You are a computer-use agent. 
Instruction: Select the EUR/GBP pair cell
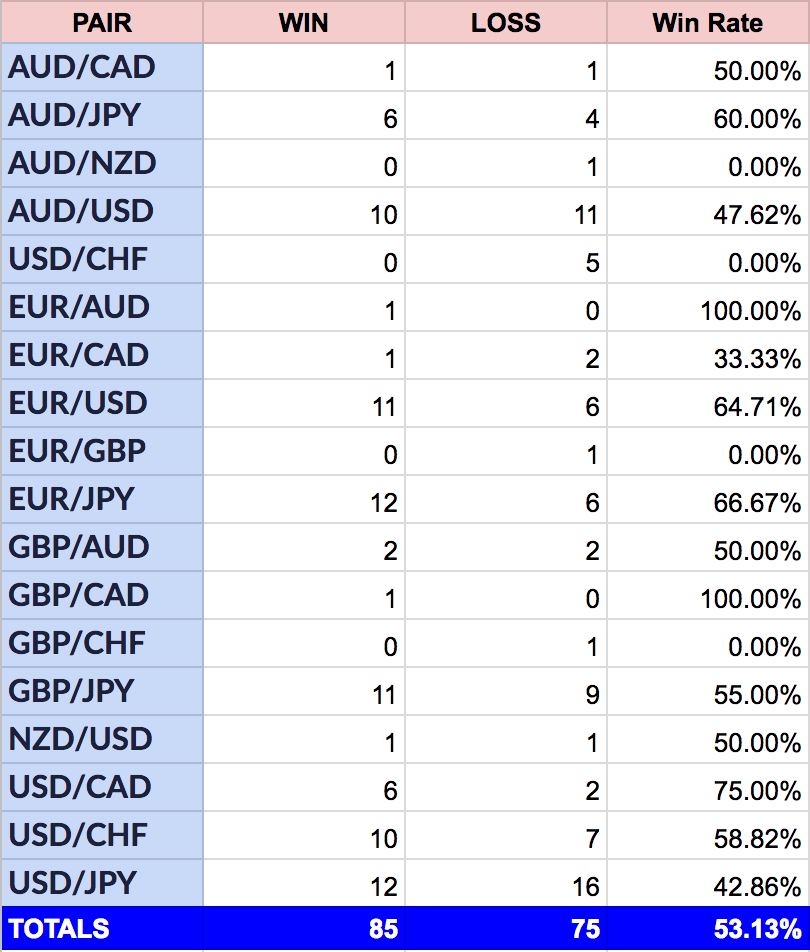[x=102, y=451]
